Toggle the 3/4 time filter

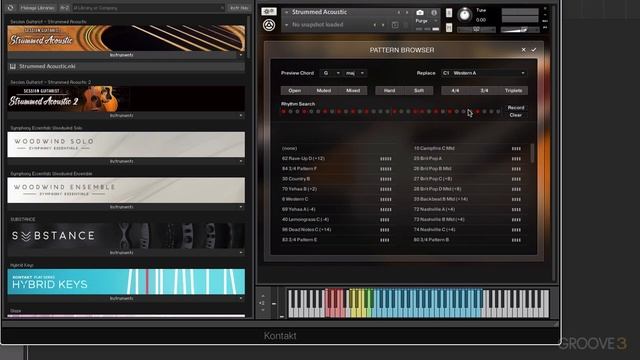(484, 91)
